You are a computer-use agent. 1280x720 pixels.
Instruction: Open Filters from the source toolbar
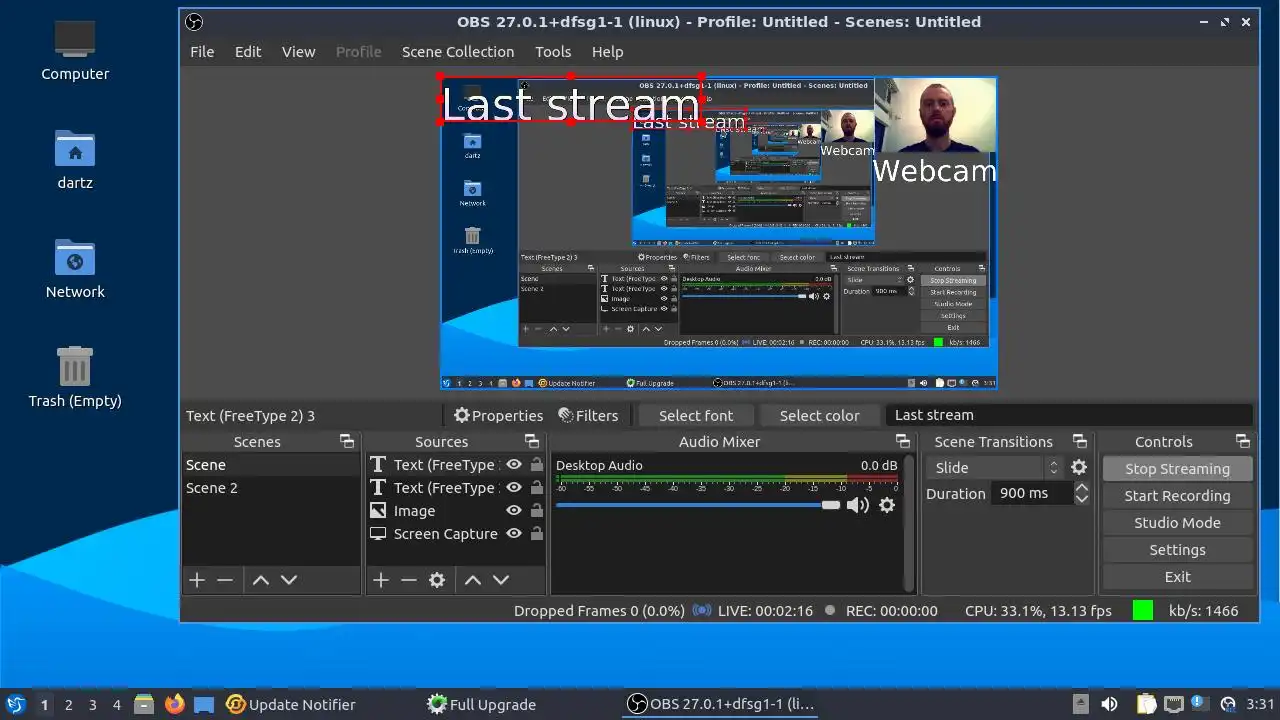[588, 415]
